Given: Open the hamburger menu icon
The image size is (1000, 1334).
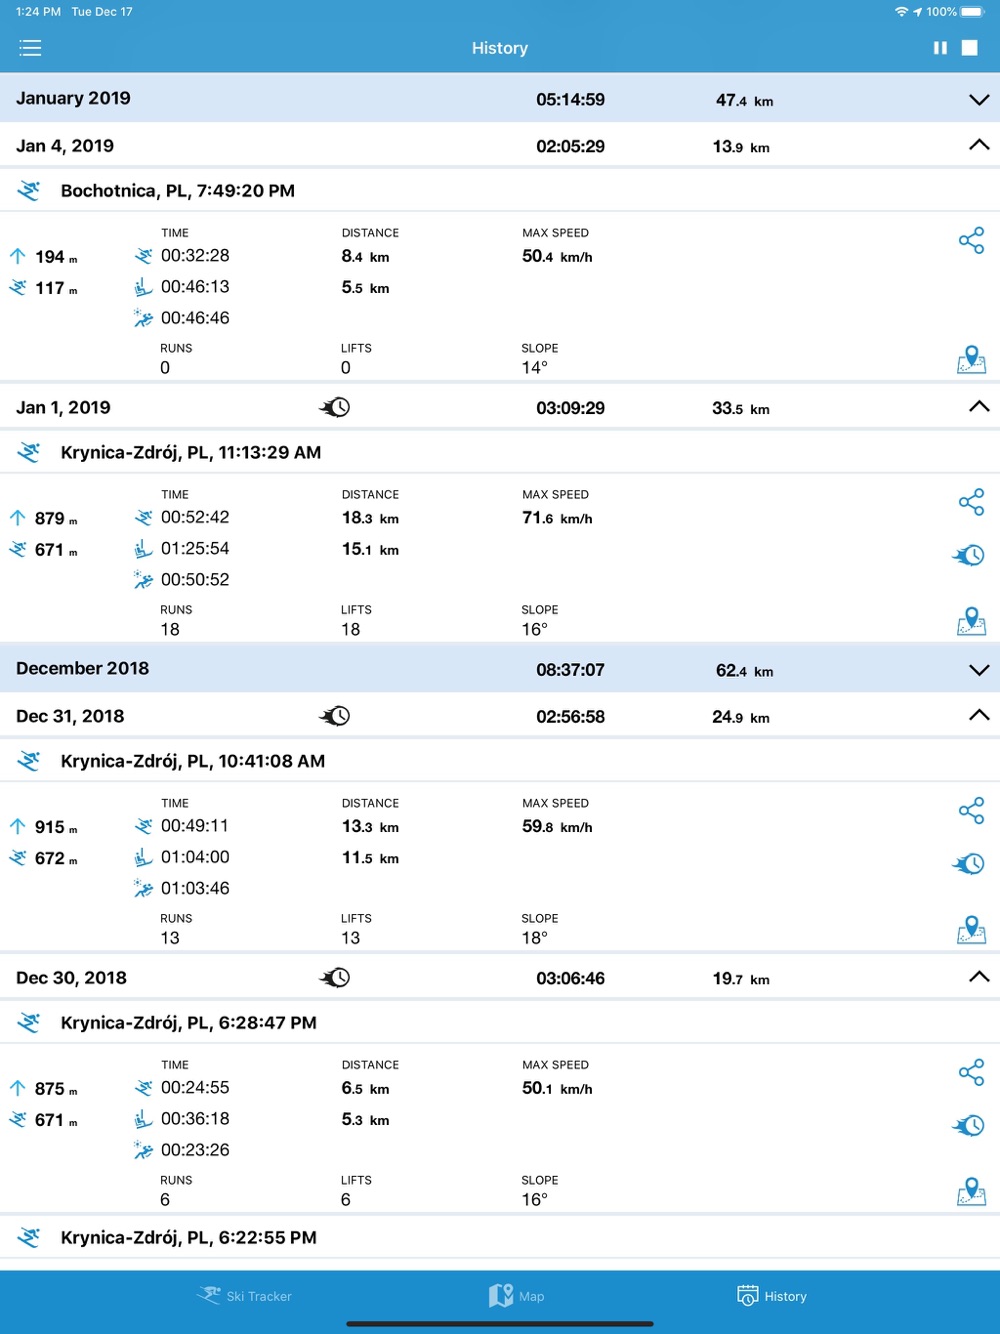Looking at the screenshot, I should click(30, 48).
